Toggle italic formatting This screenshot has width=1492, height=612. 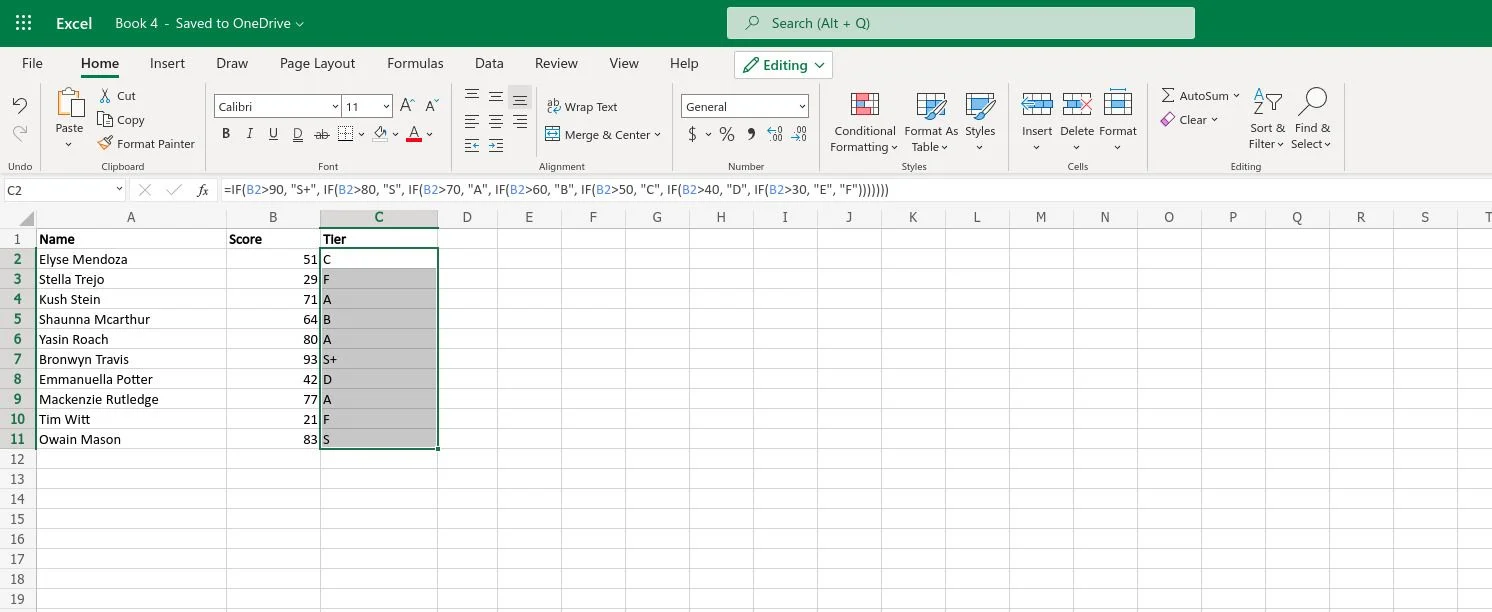[x=249, y=134]
